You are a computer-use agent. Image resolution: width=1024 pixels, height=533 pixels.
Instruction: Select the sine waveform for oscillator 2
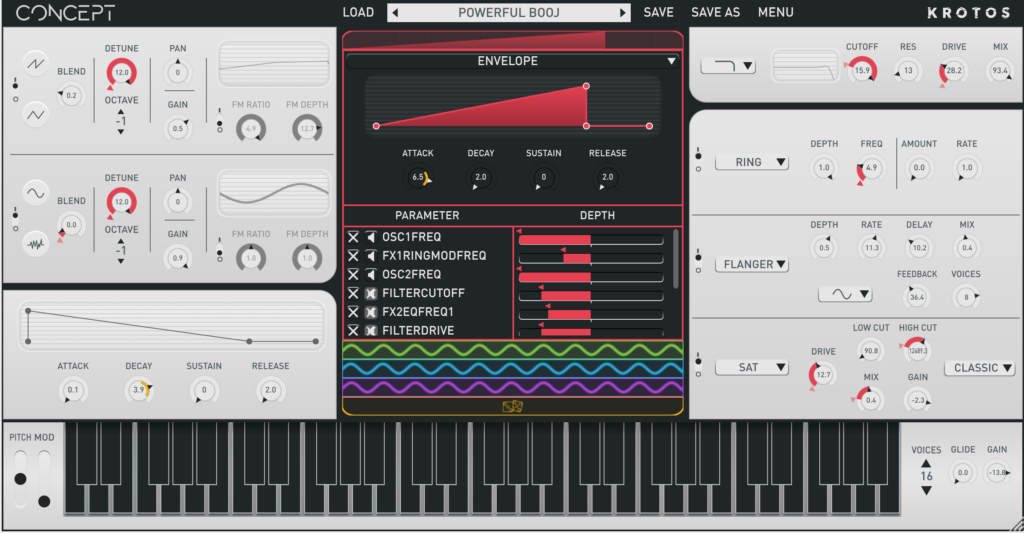(36, 192)
